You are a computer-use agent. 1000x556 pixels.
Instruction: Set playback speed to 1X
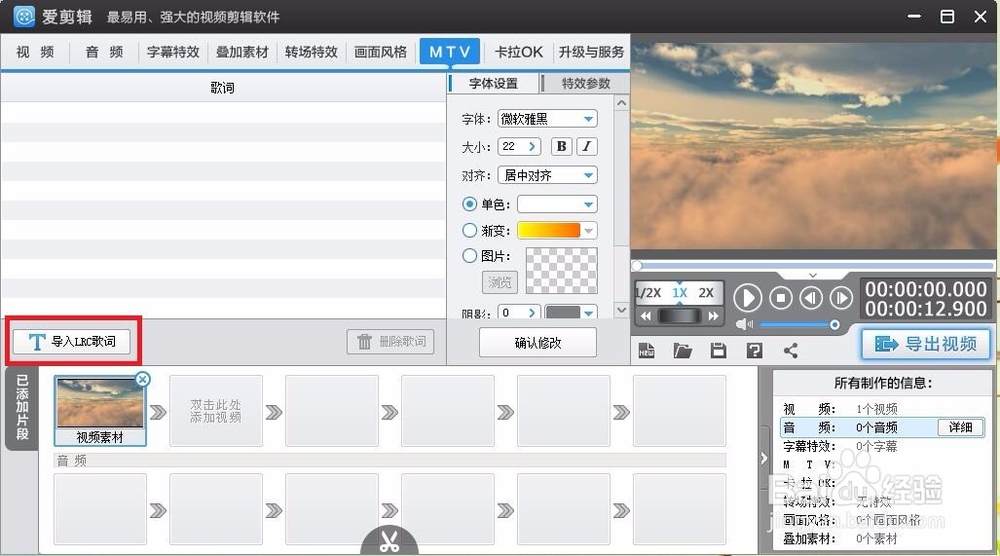coord(680,293)
